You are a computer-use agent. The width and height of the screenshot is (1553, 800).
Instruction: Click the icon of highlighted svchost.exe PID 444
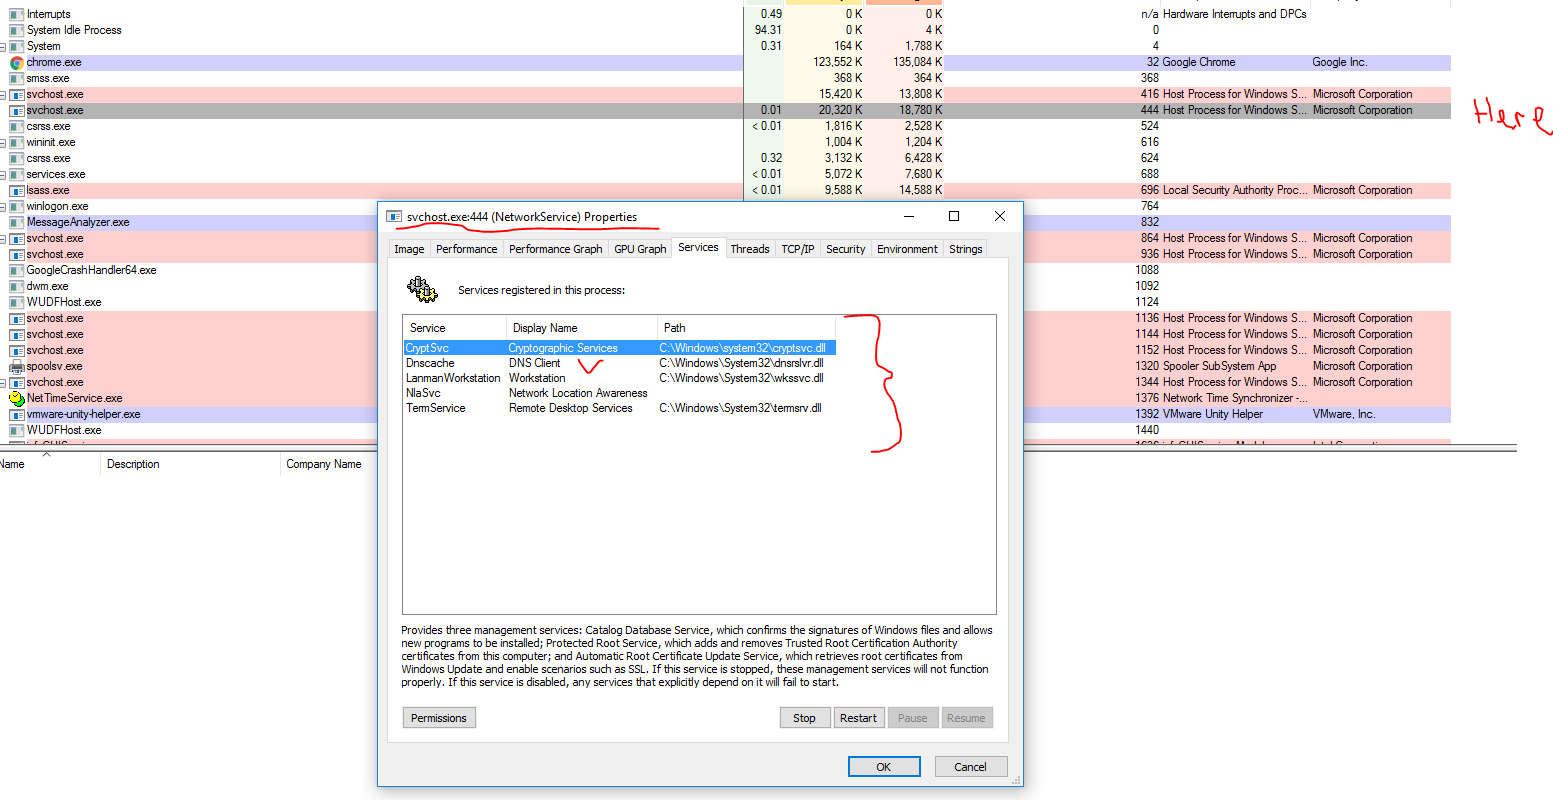pyautogui.click(x=17, y=110)
